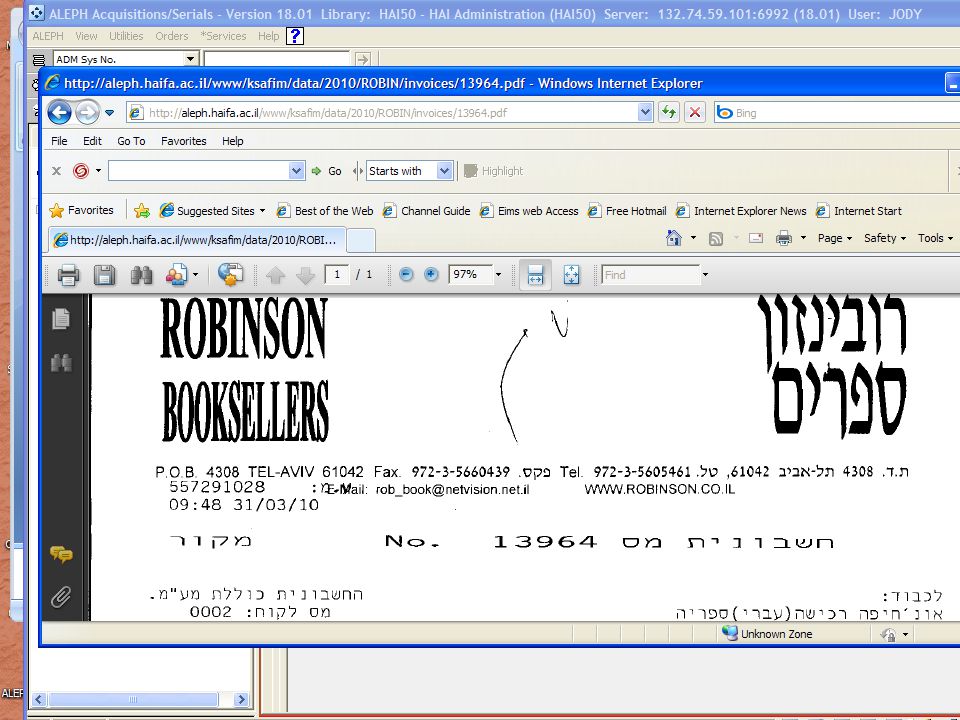Image resolution: width=960 pixels, height=720 pixels.
Task: Open the Search binoculars panel in sidebar
Action: (61, 362)
